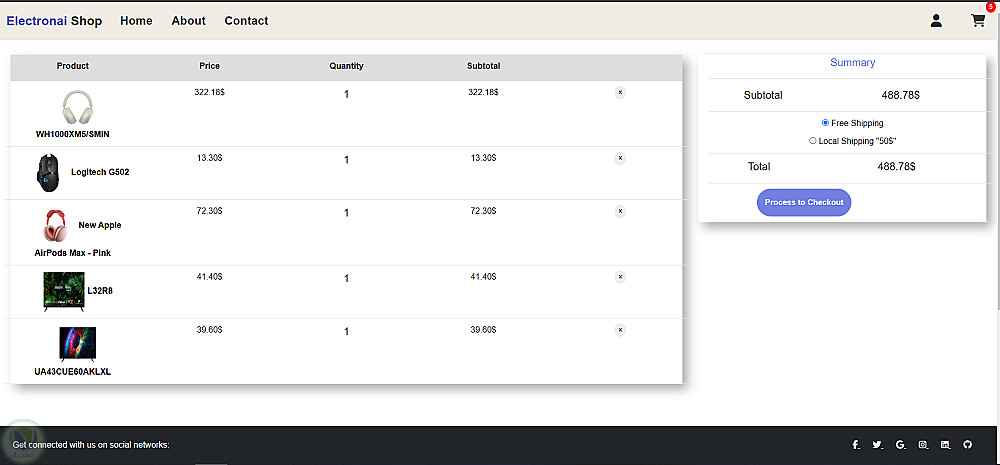Screen dimensions: 1000x465
Task: Click quantity 1 in Logitech G502 row
Action: coord(346,159)
